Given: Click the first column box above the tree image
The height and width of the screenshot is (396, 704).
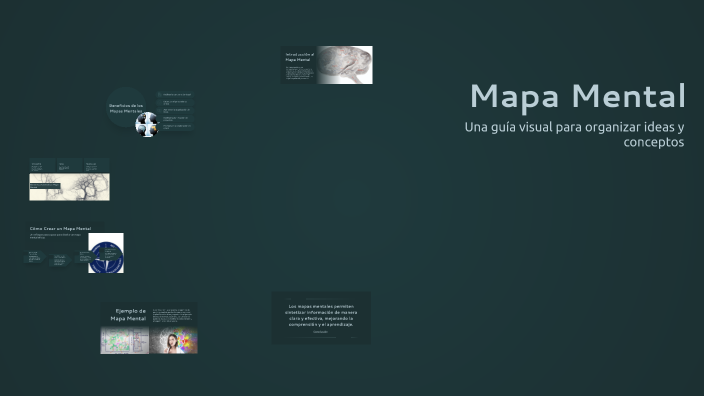Looking at the screenshot, I should click(x=42, y=166).
